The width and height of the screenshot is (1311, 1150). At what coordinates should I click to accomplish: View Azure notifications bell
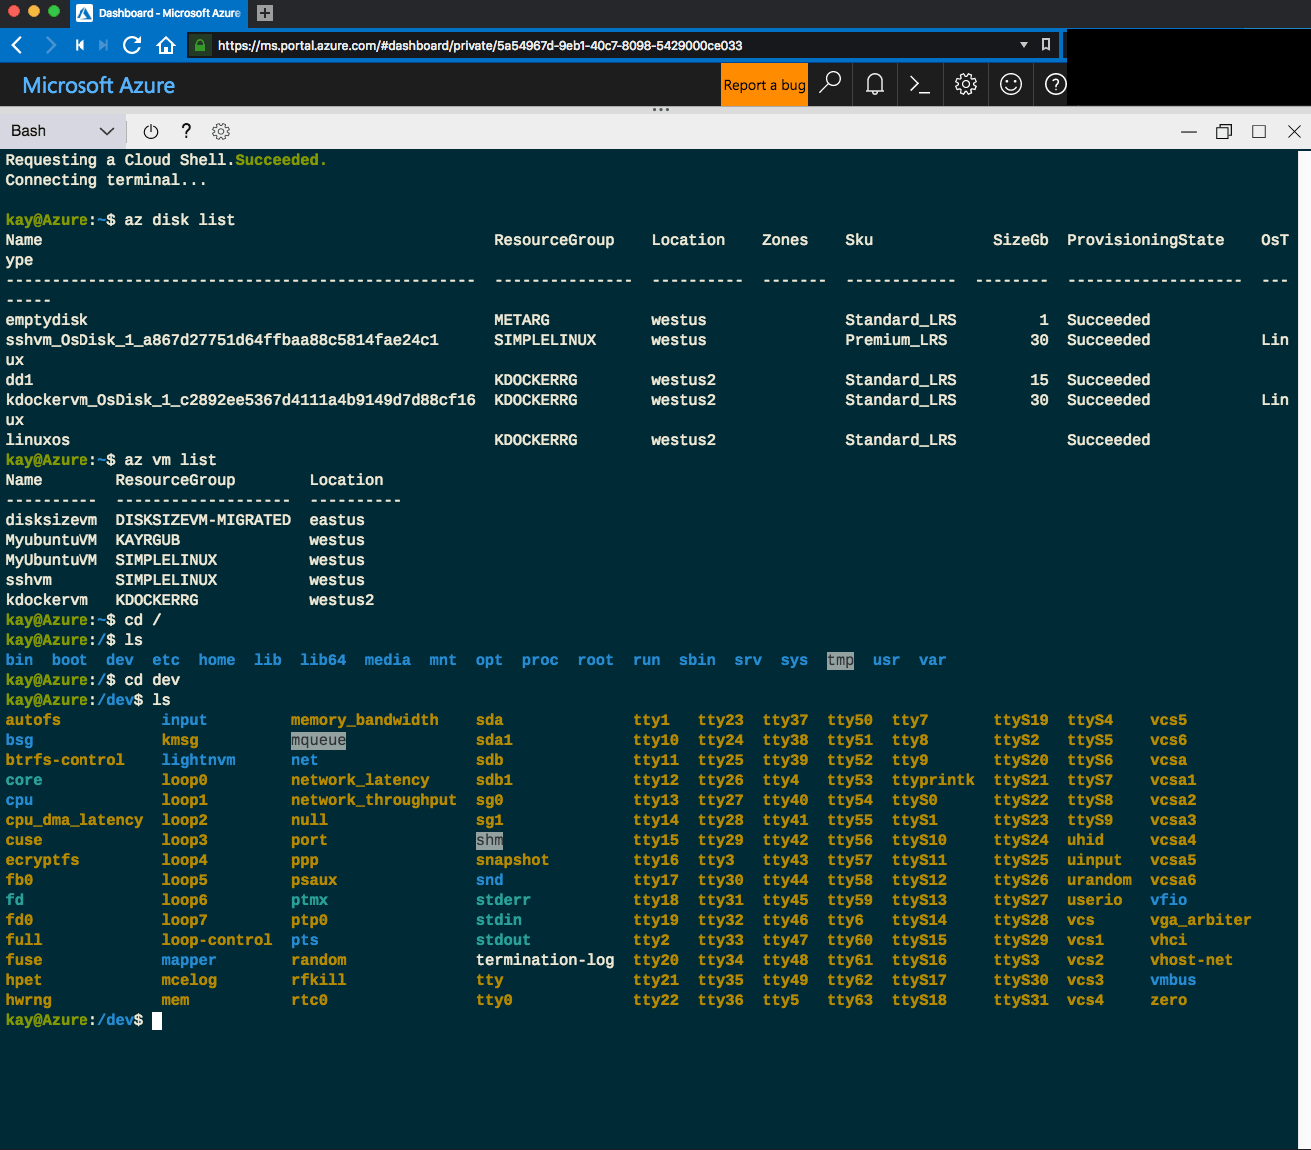(874, 84)
